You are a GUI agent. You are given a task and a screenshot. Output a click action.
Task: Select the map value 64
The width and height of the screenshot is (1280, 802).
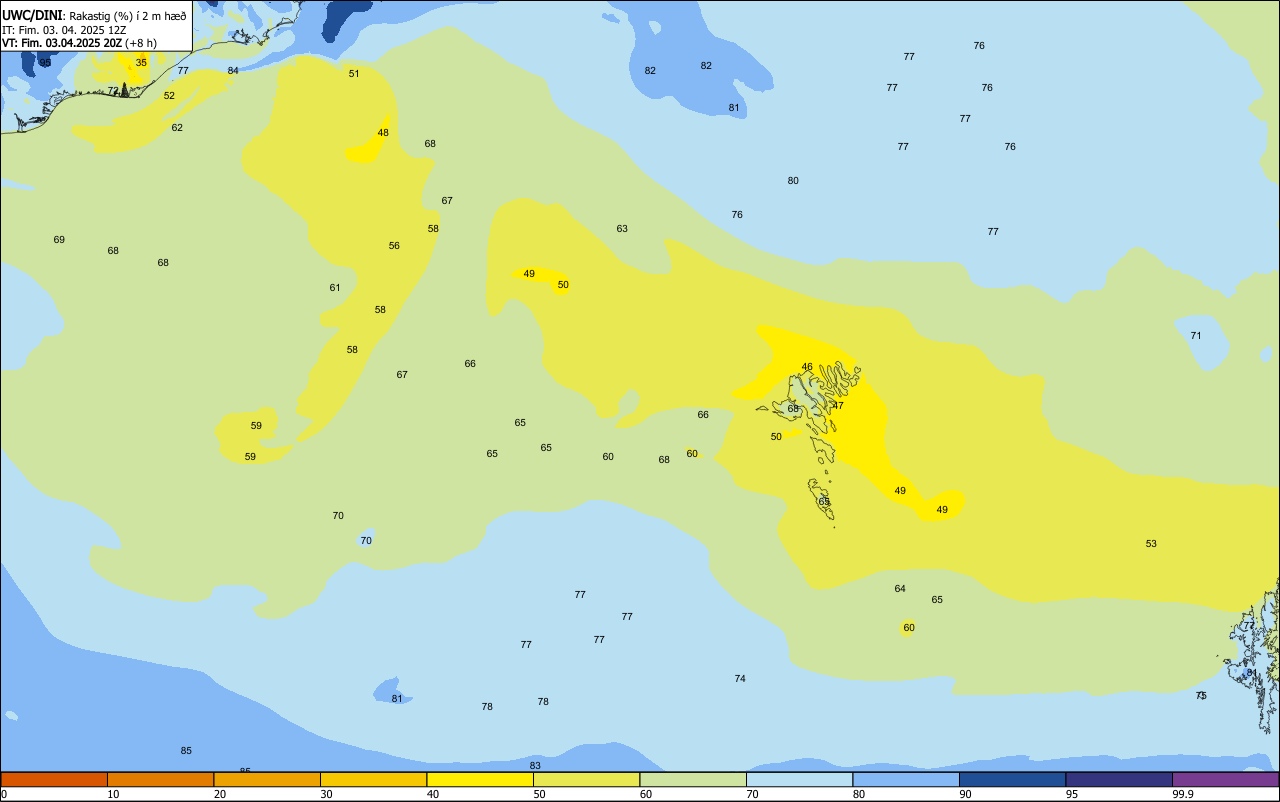[x=900, y=588]
